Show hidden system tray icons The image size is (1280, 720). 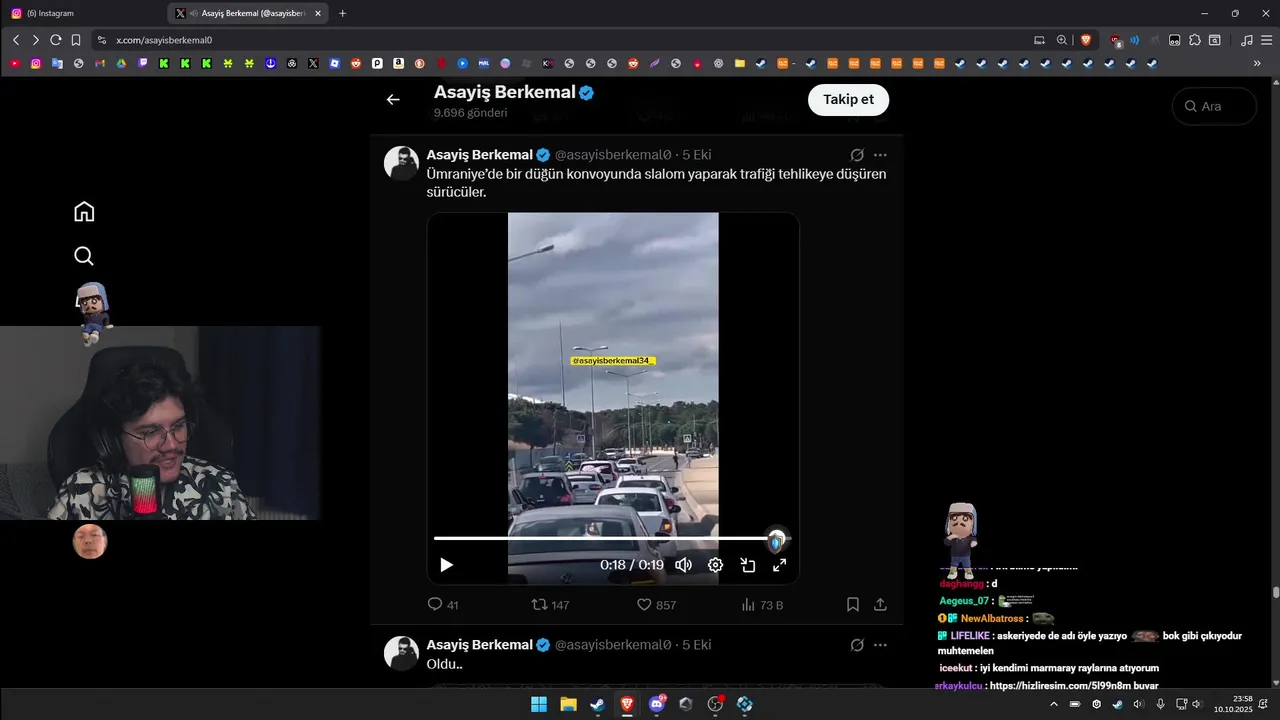1053,704
